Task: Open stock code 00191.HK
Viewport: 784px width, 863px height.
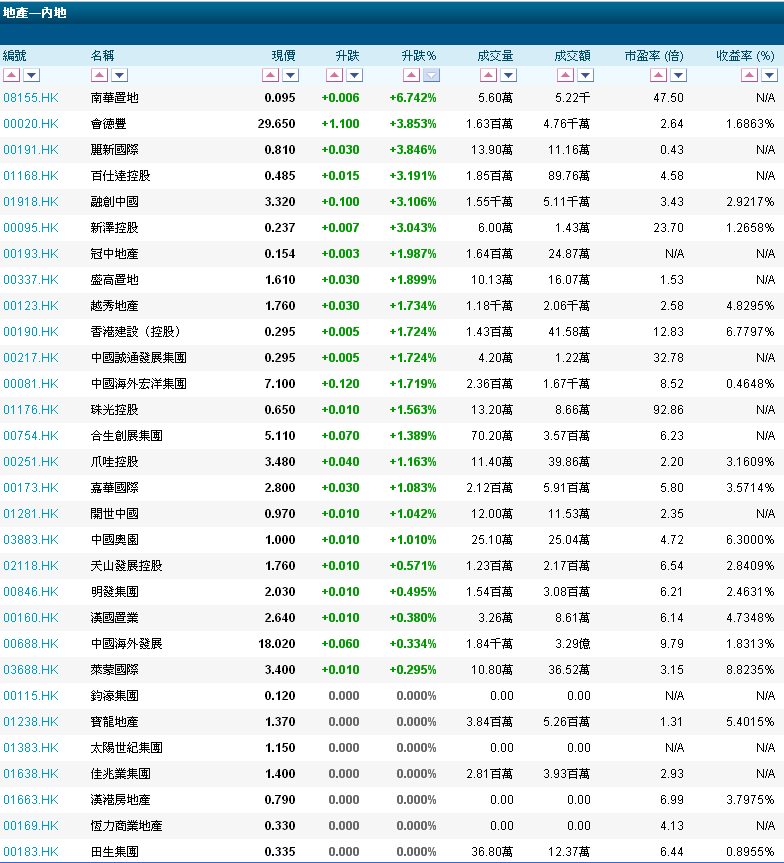Action: tap(31, 150)
